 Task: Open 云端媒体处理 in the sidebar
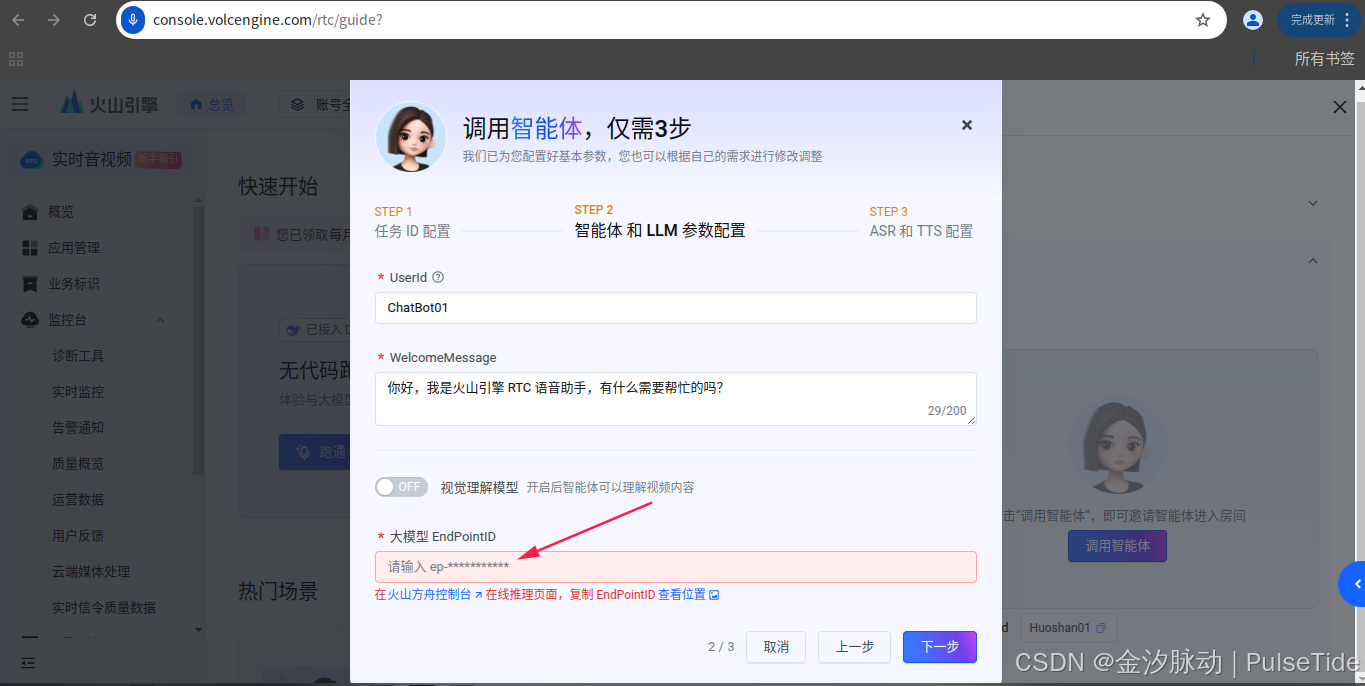coord(91,572)
